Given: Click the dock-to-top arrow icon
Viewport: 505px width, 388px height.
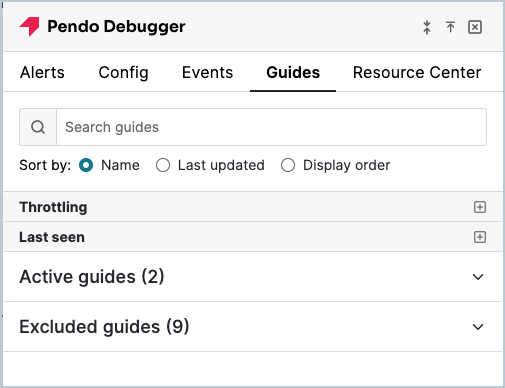Looking at the screenshot, I should [x=450, y=27].
